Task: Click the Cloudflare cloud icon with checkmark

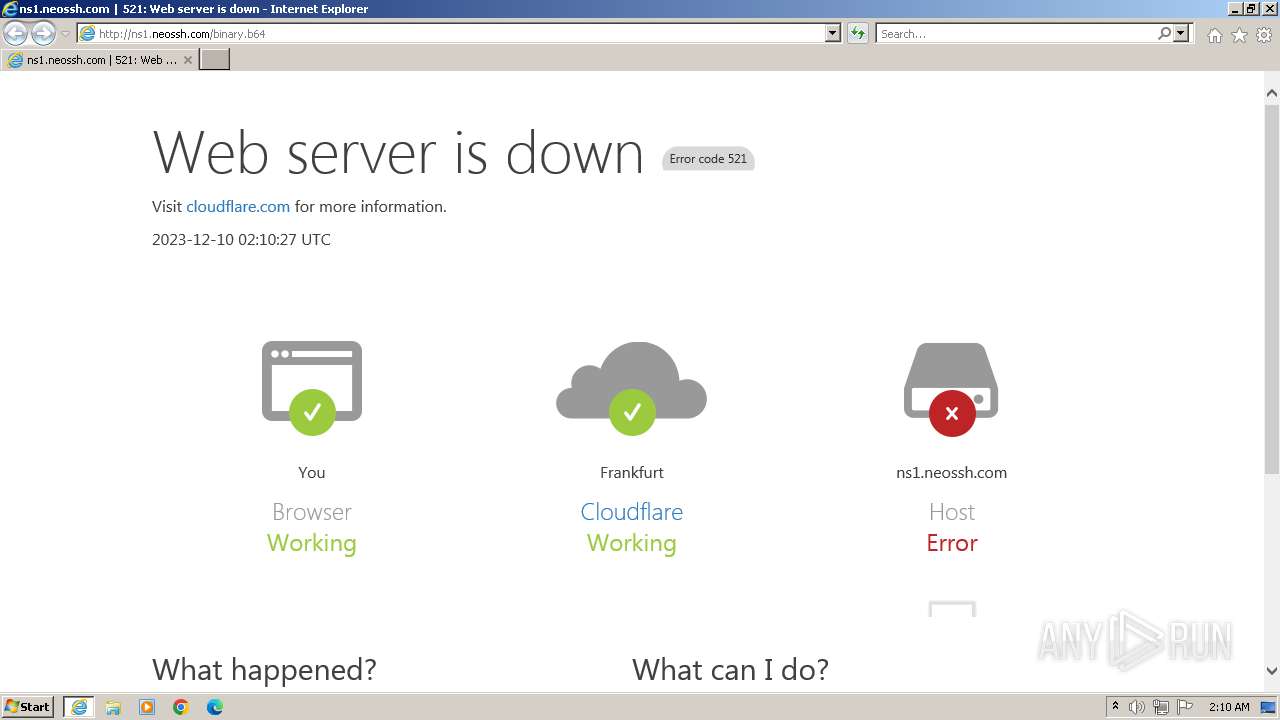Action: coord(631,388)
